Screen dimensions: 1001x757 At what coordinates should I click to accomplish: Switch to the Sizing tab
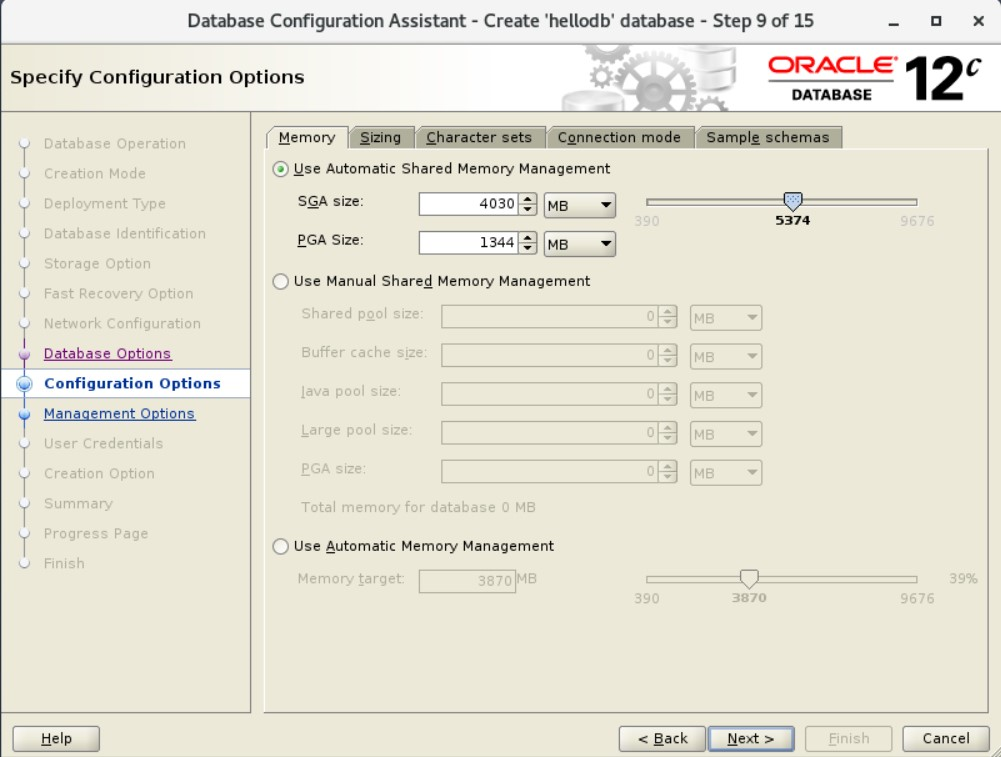tap(380, 137)
